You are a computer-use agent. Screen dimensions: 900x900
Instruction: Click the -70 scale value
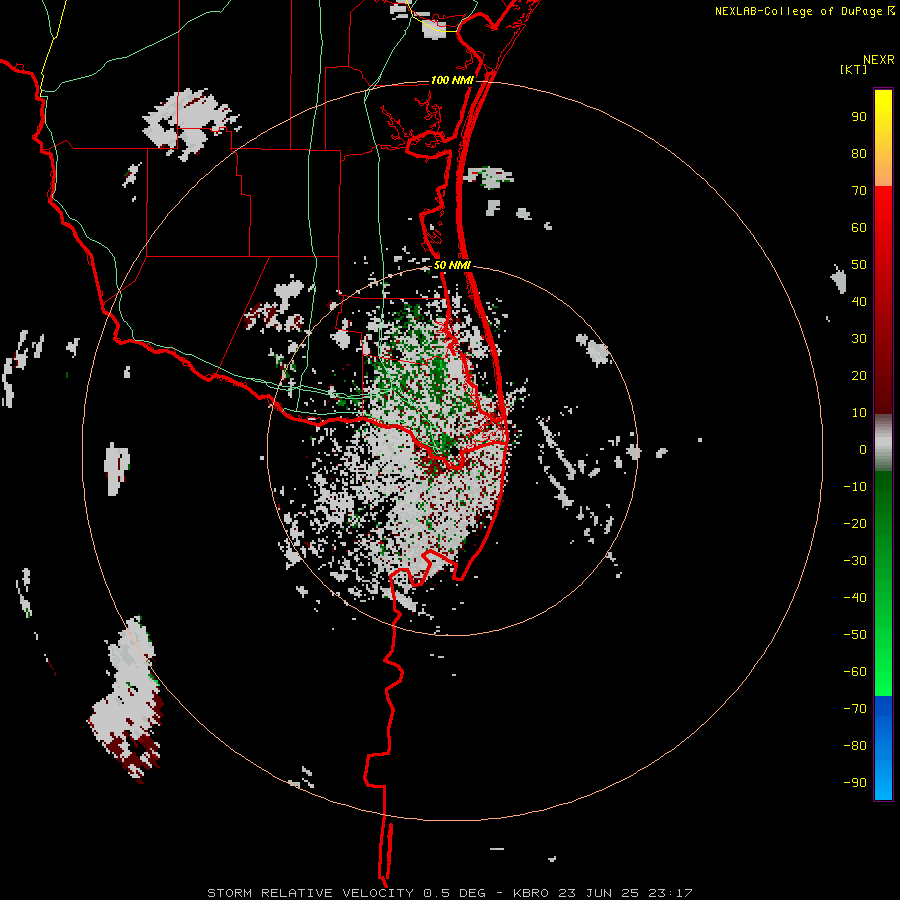(855, 709)
